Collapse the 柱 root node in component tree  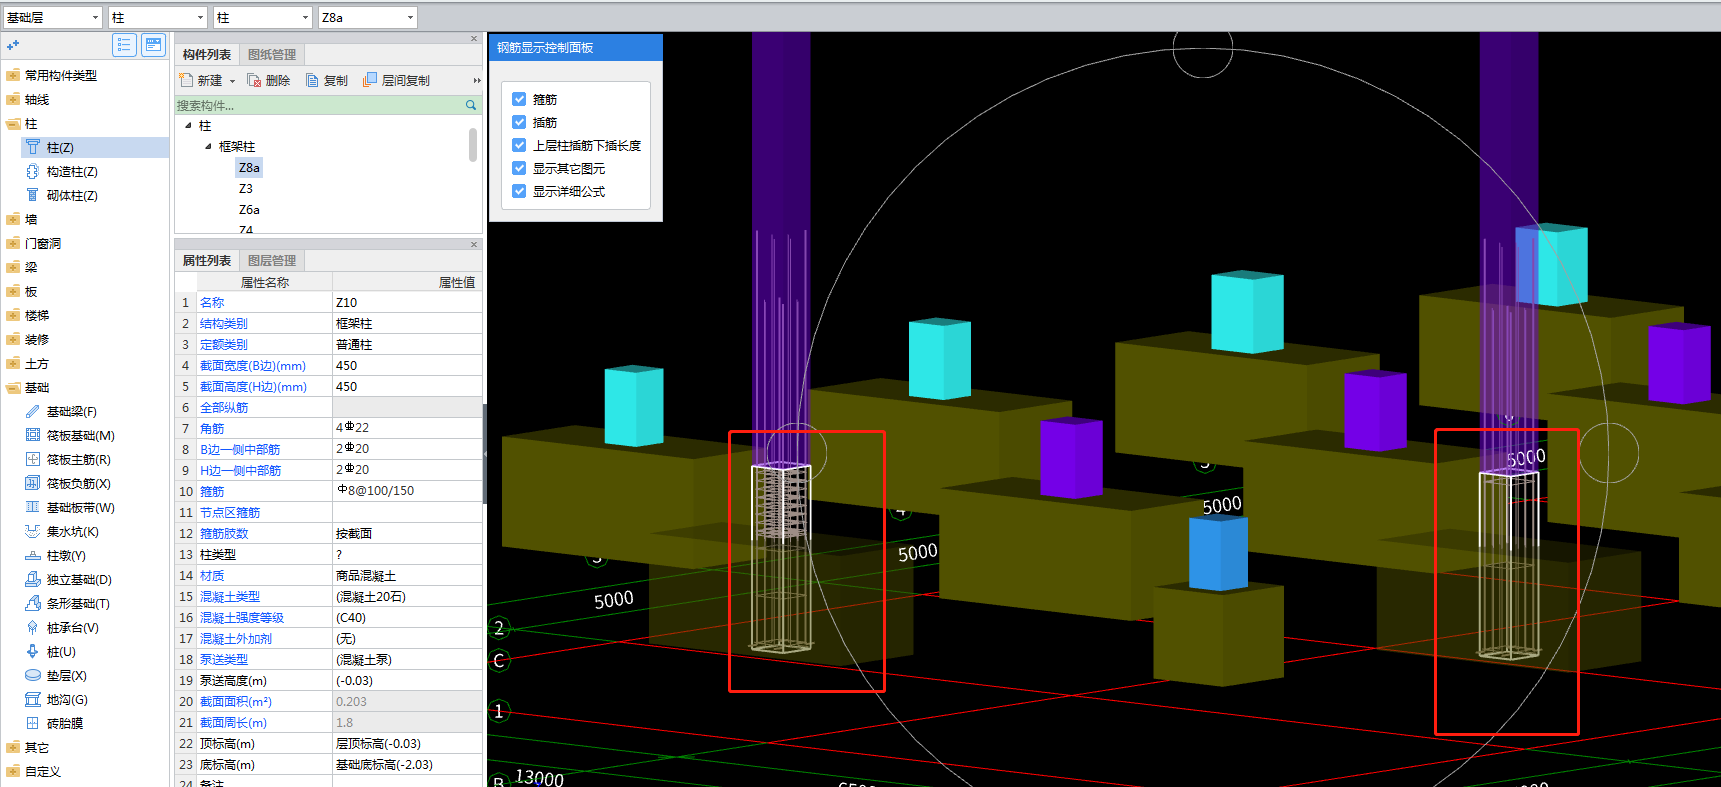(188, 126)
